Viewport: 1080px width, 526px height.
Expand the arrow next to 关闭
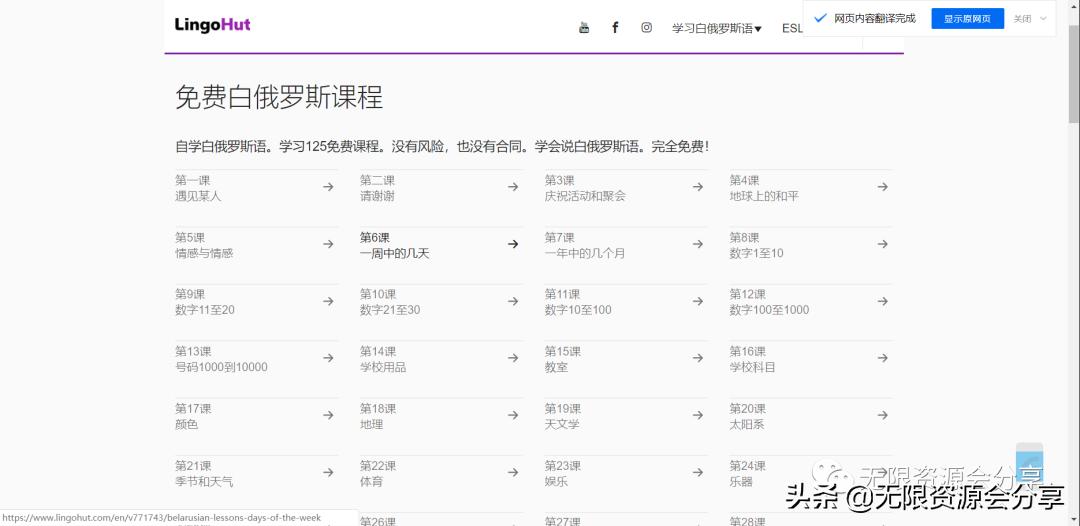coord(1043,19)
